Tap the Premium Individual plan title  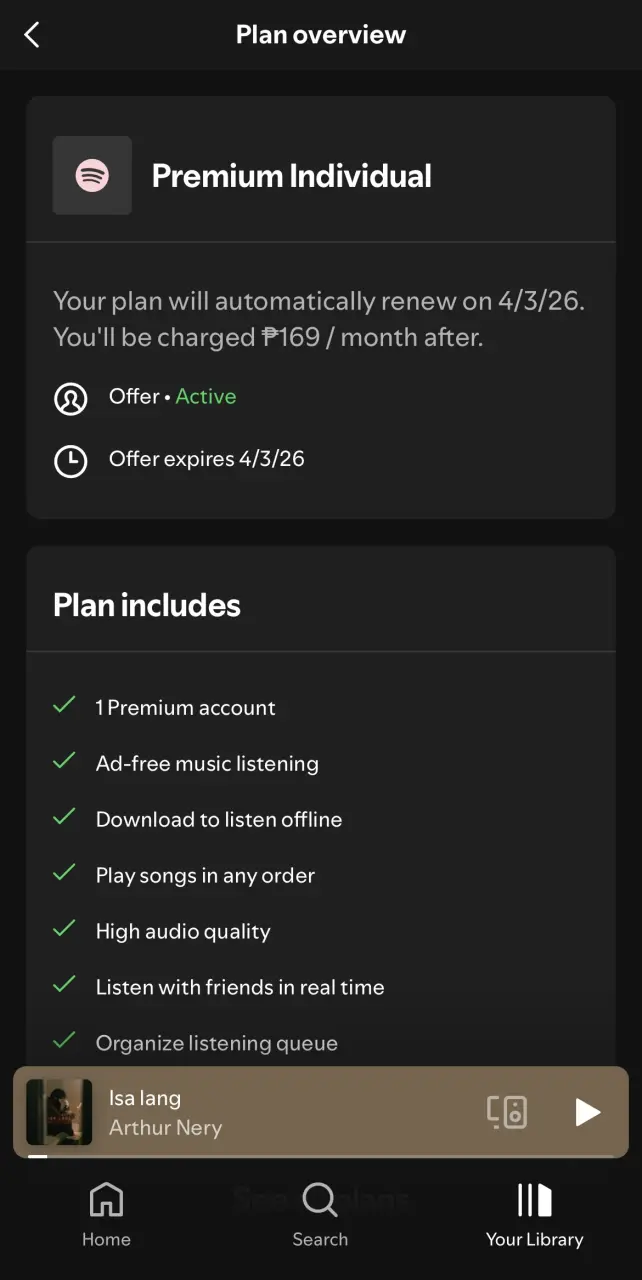pos(292,176)
